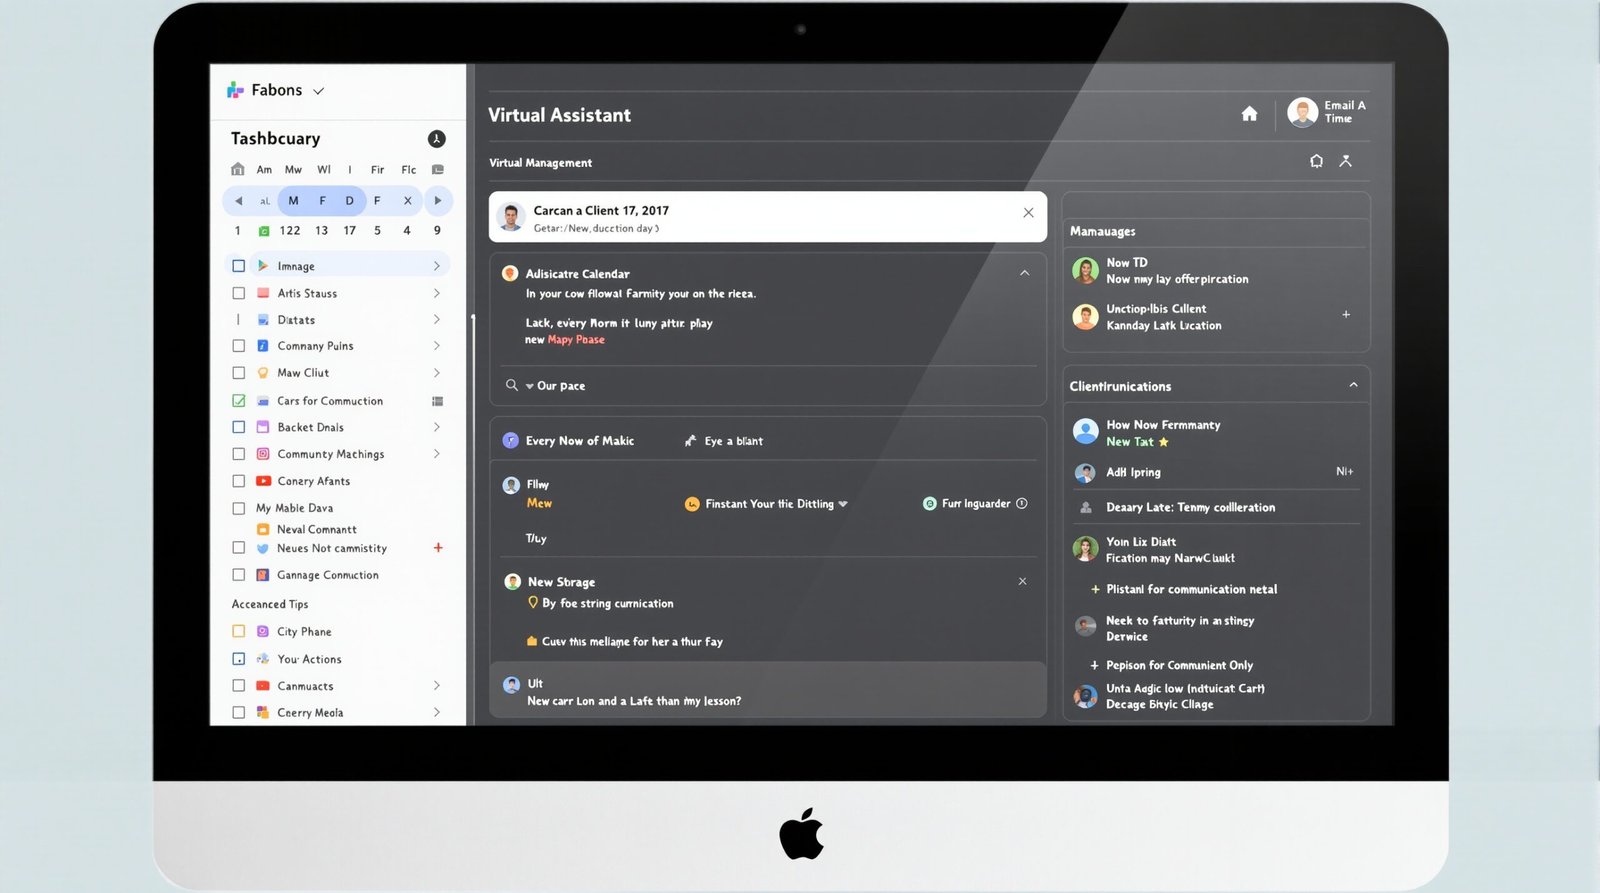Click the round badge icon beside Tashbcuary

[x=436, y=139]
